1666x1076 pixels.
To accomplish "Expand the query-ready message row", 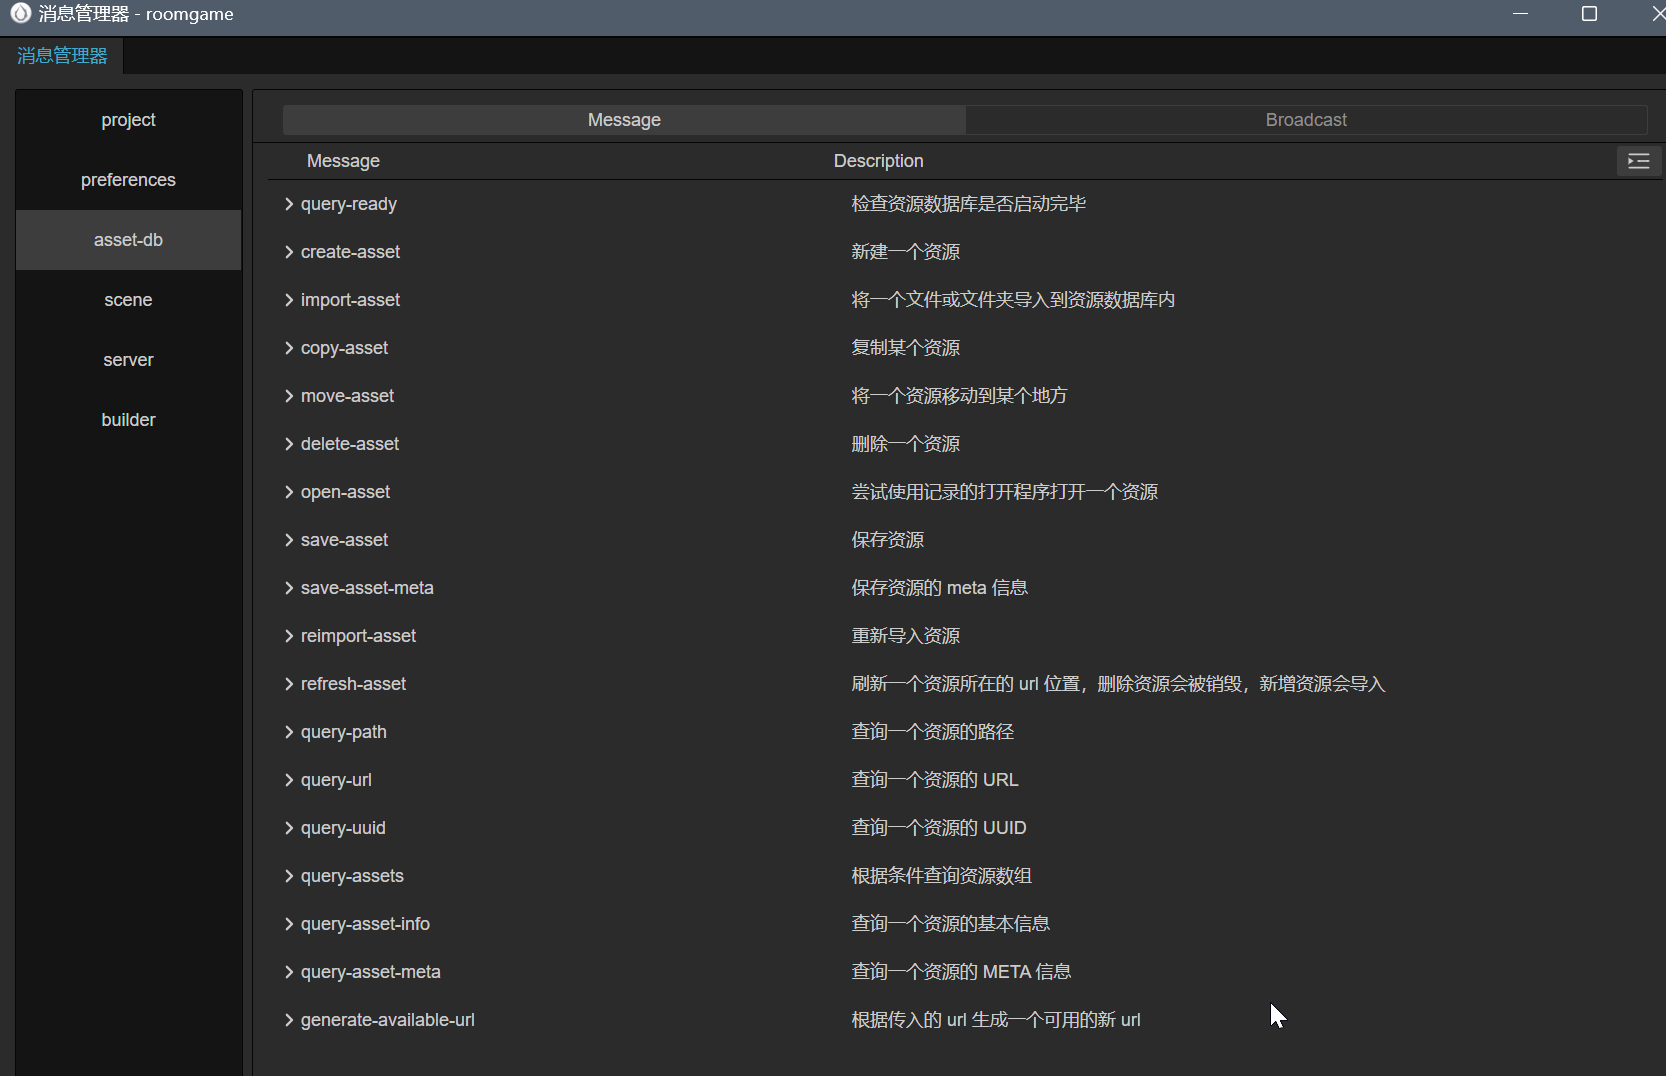I will (x=289, y=204).
